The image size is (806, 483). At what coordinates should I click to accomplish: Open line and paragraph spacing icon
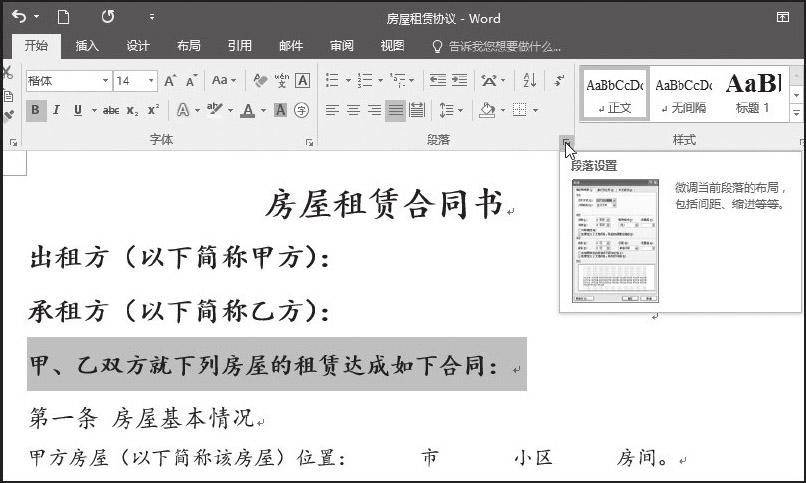click(446, 110)
